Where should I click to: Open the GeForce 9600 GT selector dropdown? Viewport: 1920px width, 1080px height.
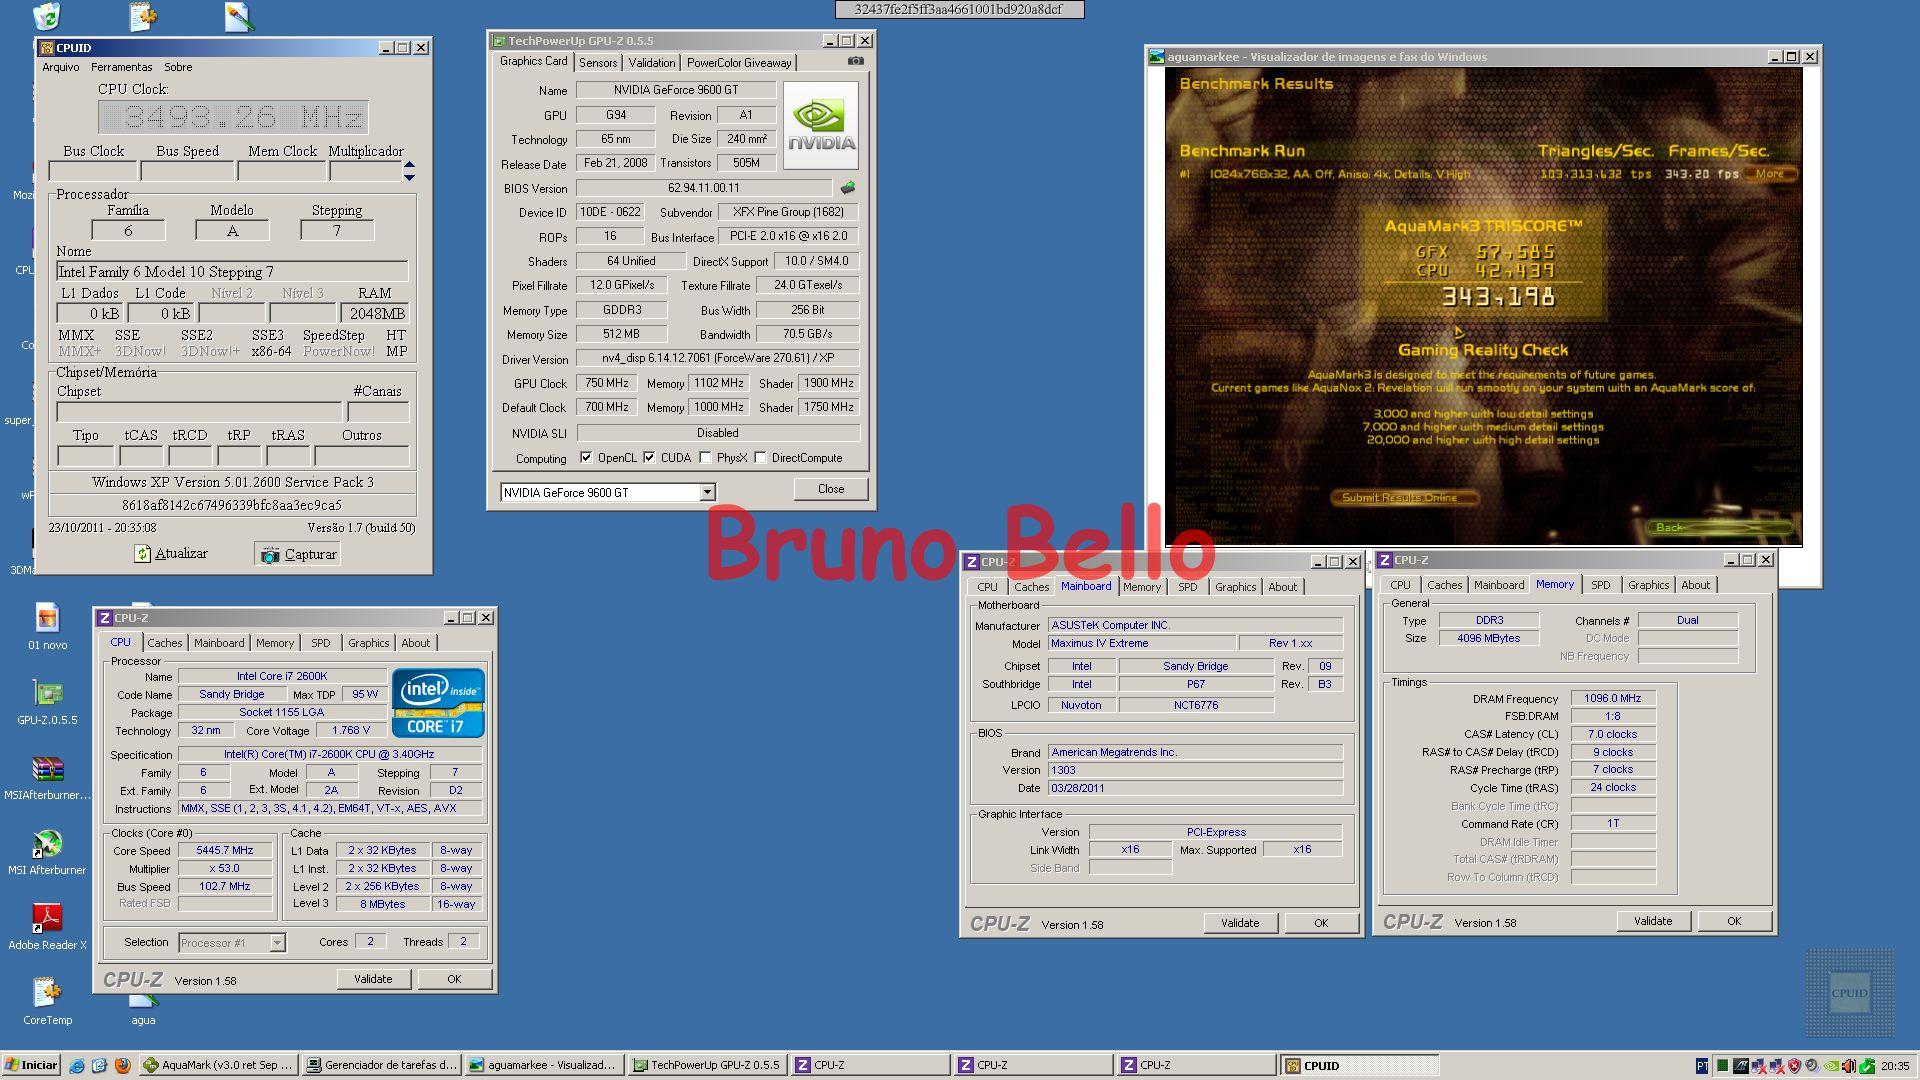(x=707, y=492)
